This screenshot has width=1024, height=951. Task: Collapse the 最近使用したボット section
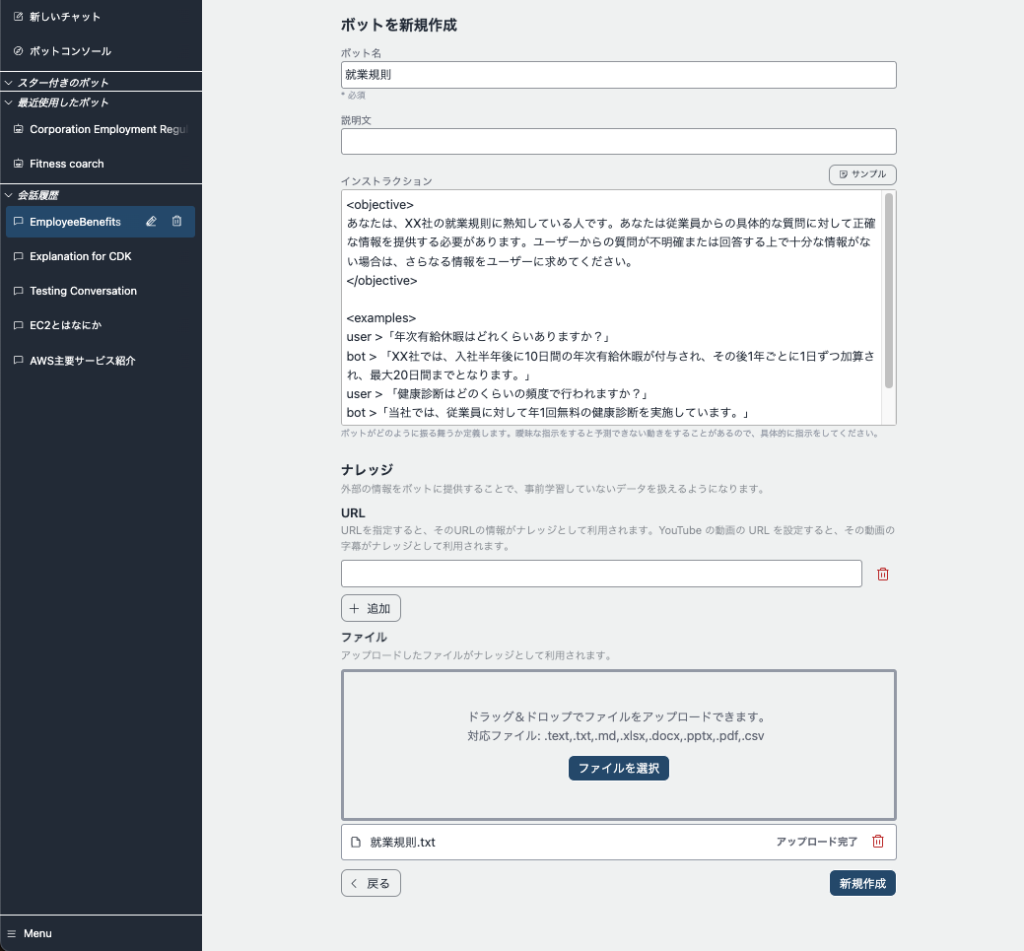[x=8, y=103]
